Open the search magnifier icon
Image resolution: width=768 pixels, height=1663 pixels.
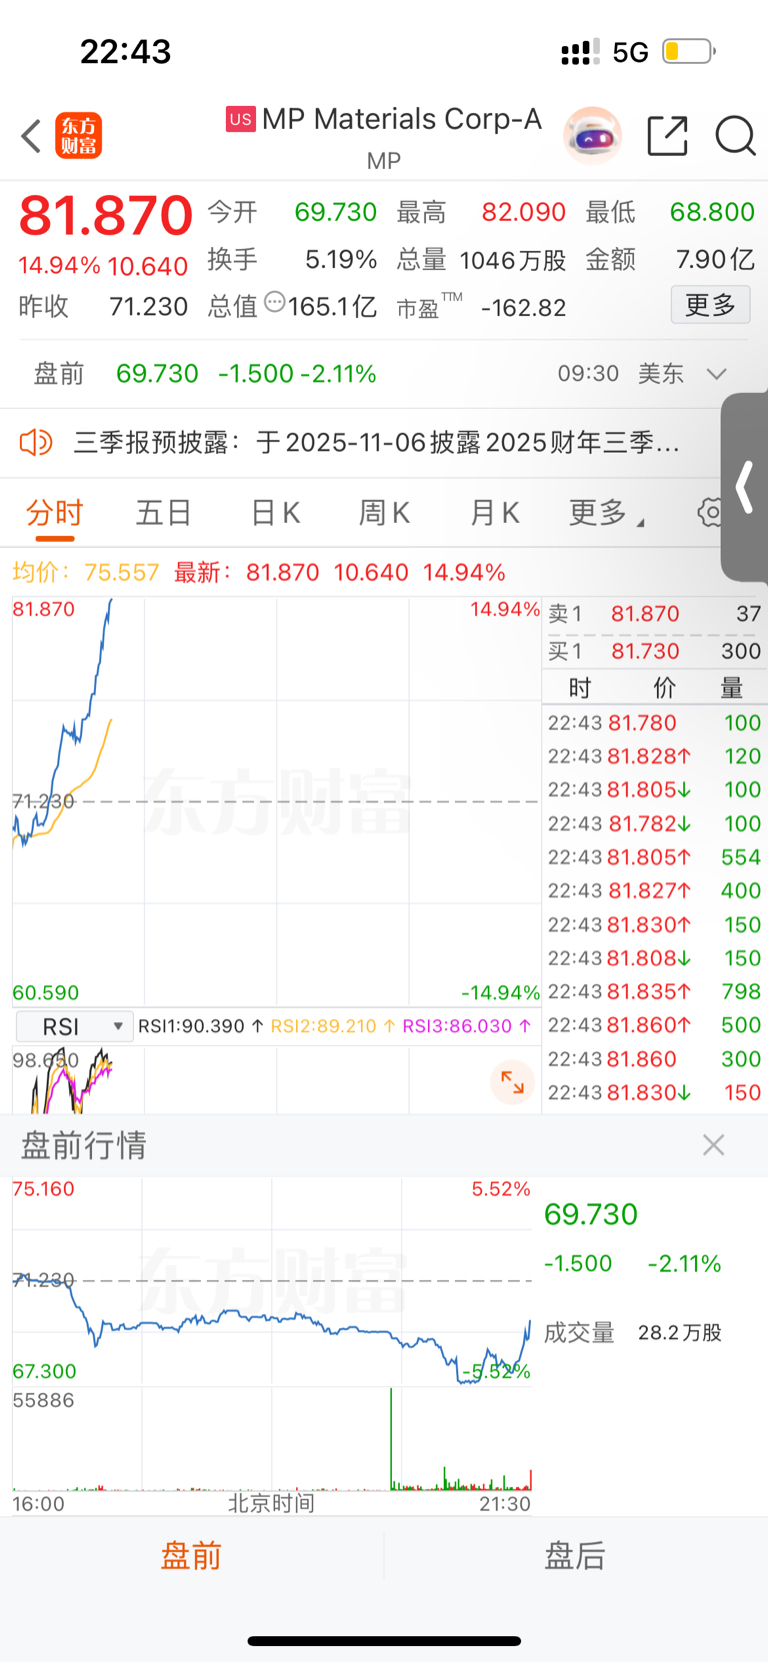(735, 136)
